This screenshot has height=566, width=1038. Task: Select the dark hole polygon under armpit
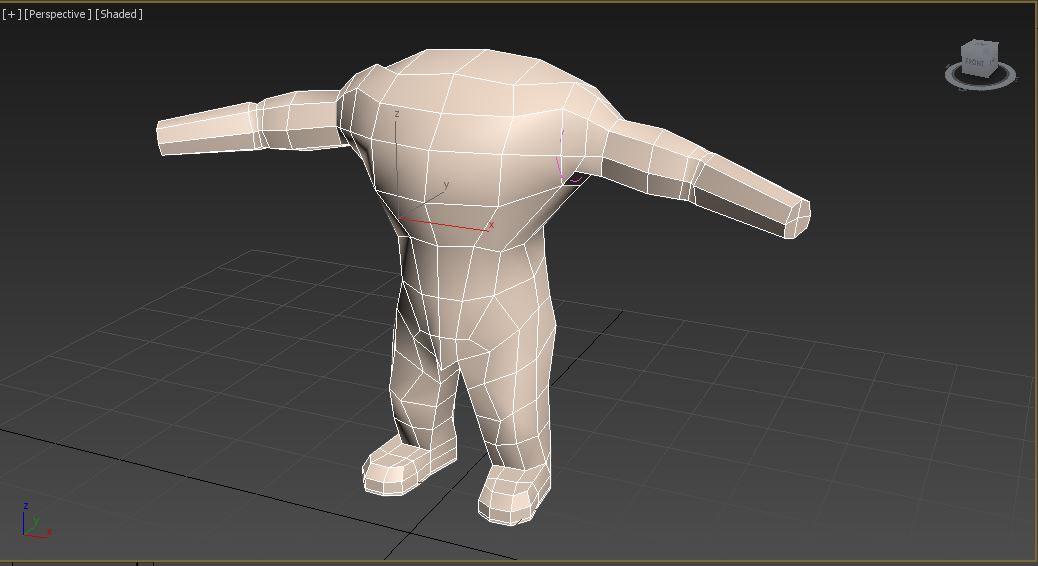tap(577, 179)
